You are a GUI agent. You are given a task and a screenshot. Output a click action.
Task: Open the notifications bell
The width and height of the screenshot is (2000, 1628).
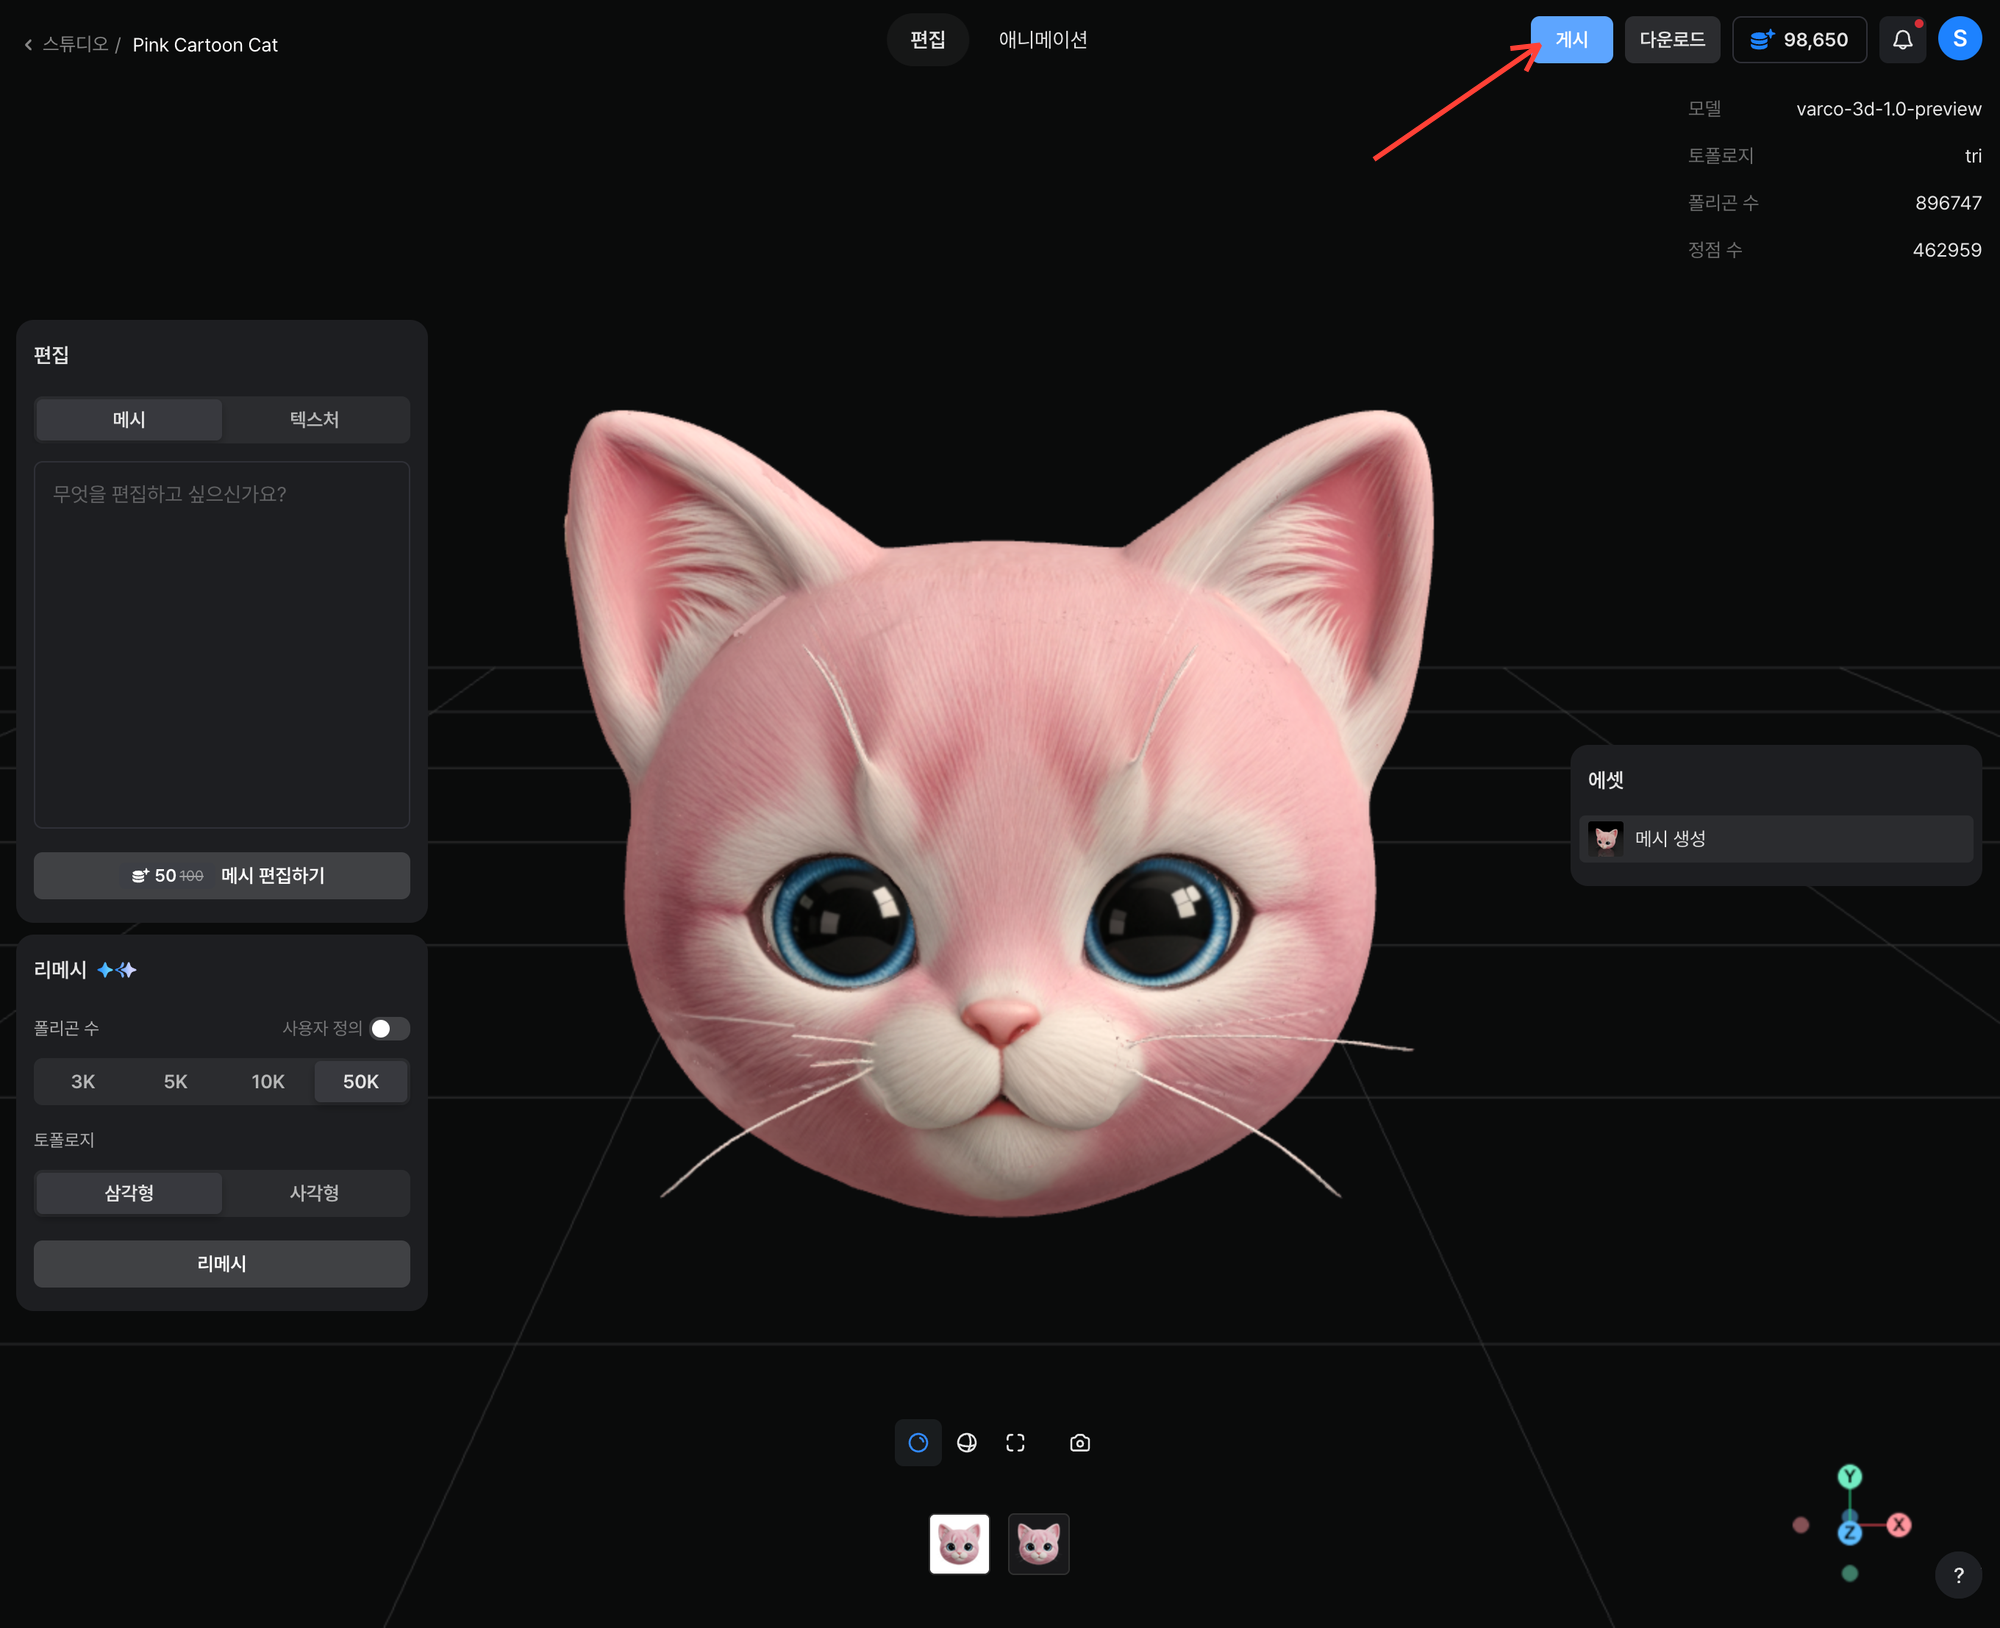1902,40
